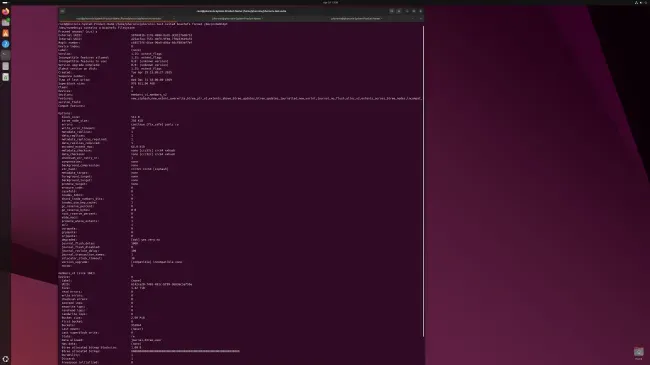Open the clock calendar in top bar

click(x=330, y=2)
